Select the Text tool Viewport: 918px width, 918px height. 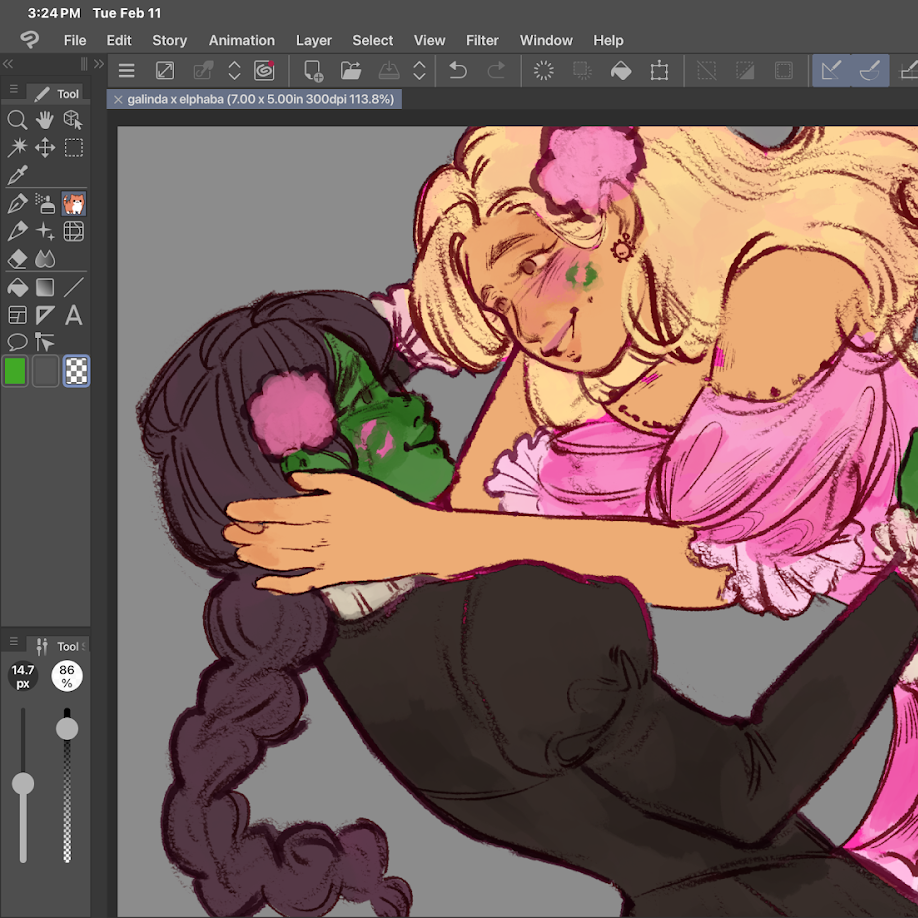(73, 316)
